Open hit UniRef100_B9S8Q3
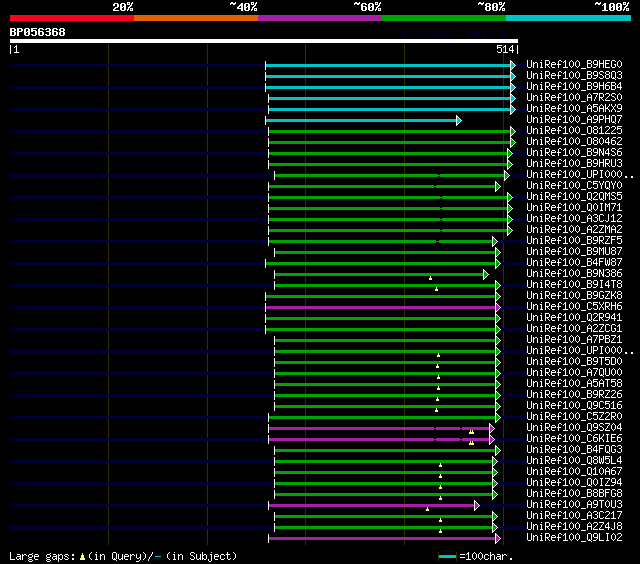The image size is (640, 564). pos(574,75)
